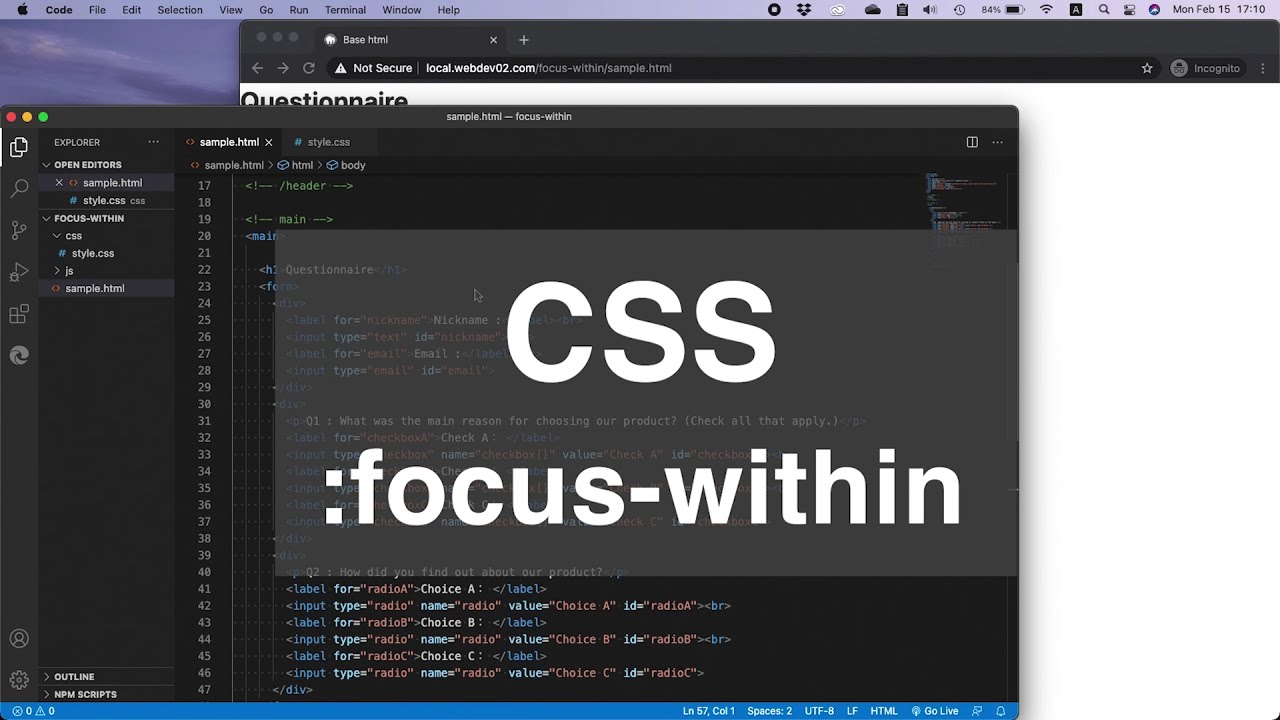Close the sample.html editor tab
Screen dimensions: 1280x720
[x=268, y=142]
